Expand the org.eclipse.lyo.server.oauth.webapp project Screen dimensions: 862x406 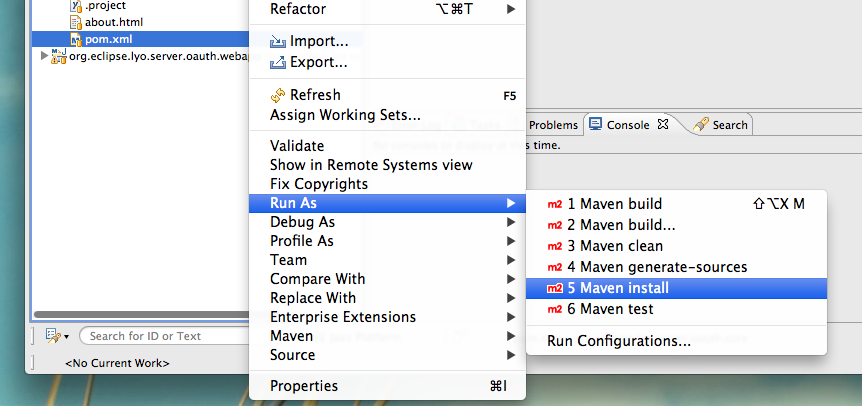(45, 55)
